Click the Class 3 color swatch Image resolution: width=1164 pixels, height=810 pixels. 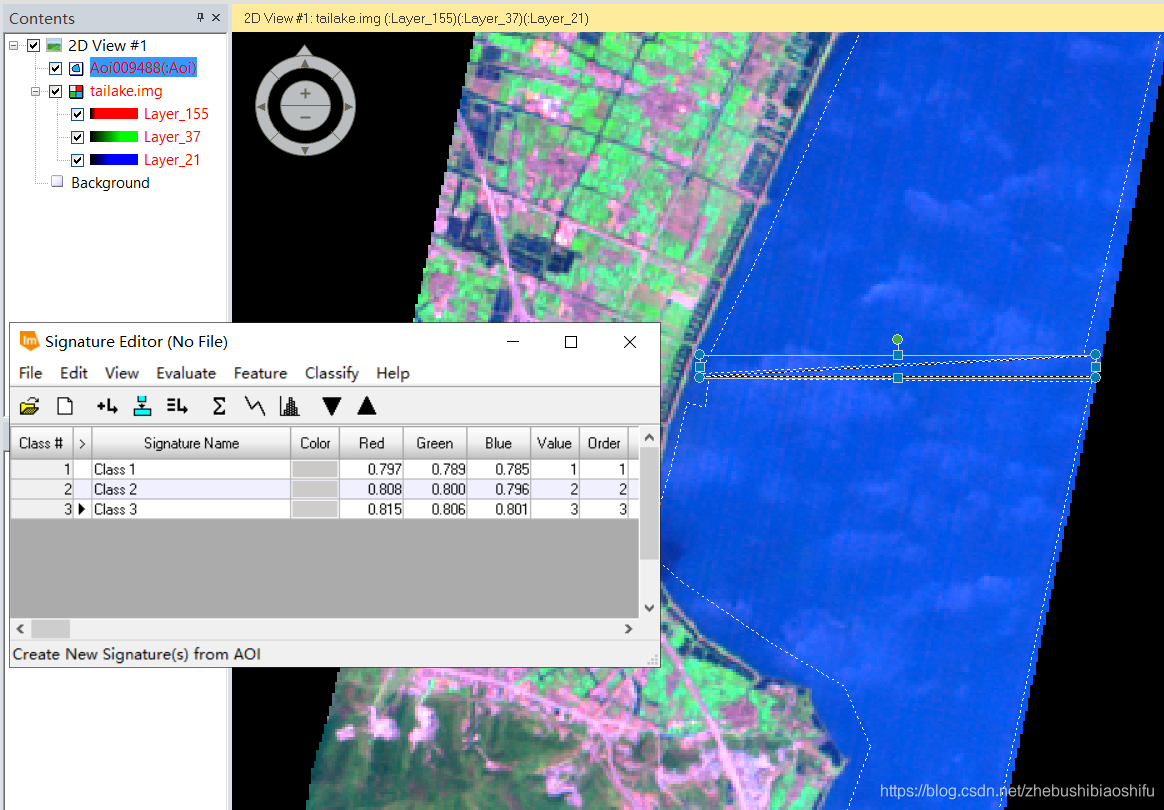[315, 509]
